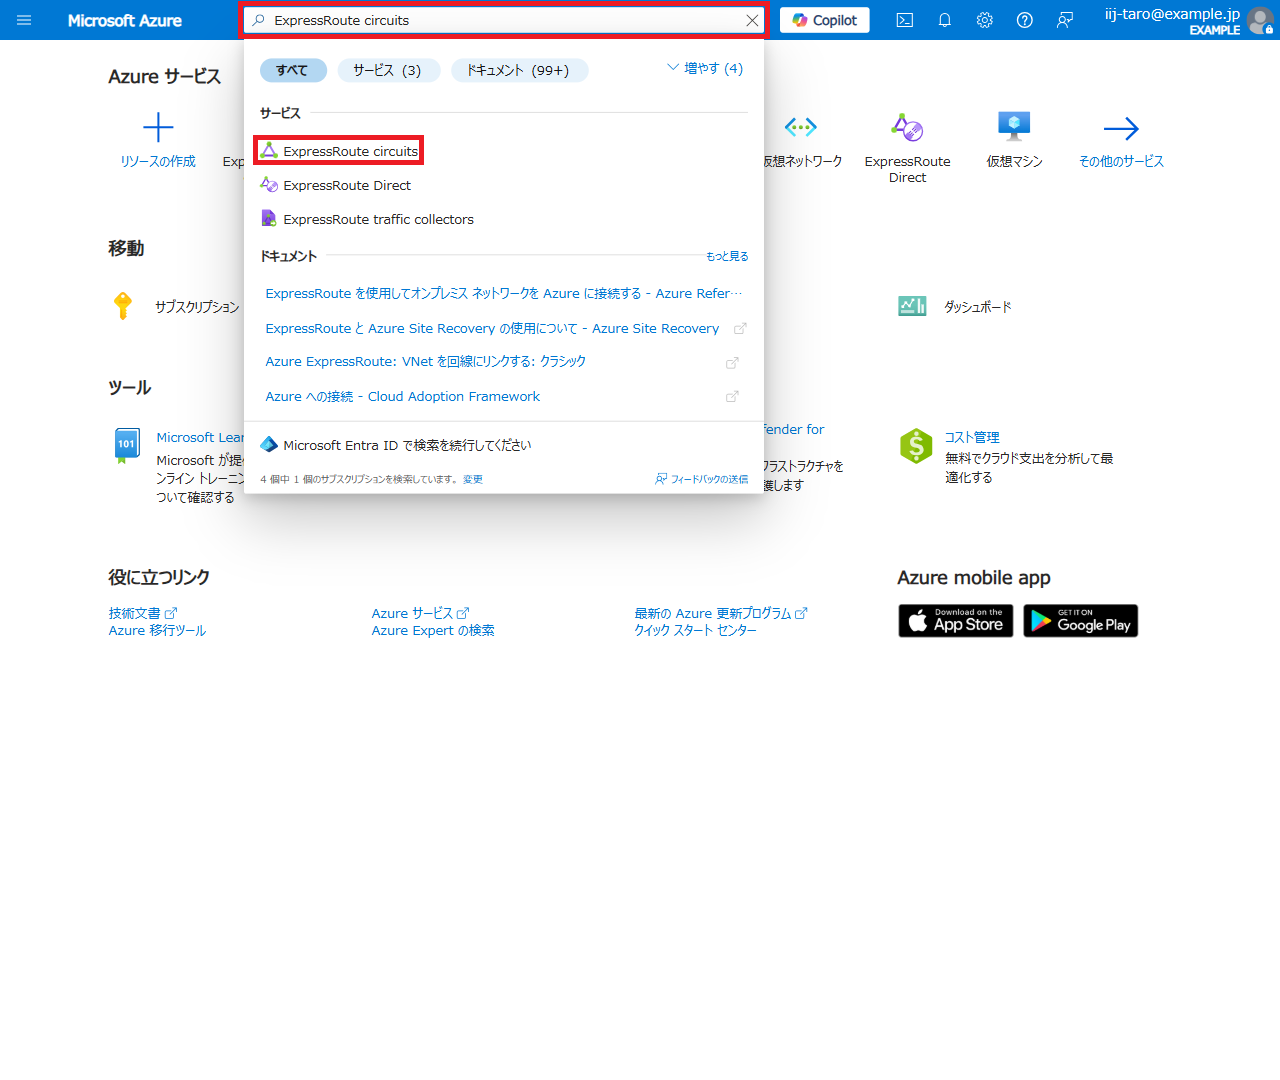This screenshot has width=1280, height=1080.
Task: Open 最新の Azure 更新プログラム link
Action: pyautogui.click(x=721, y=613)
